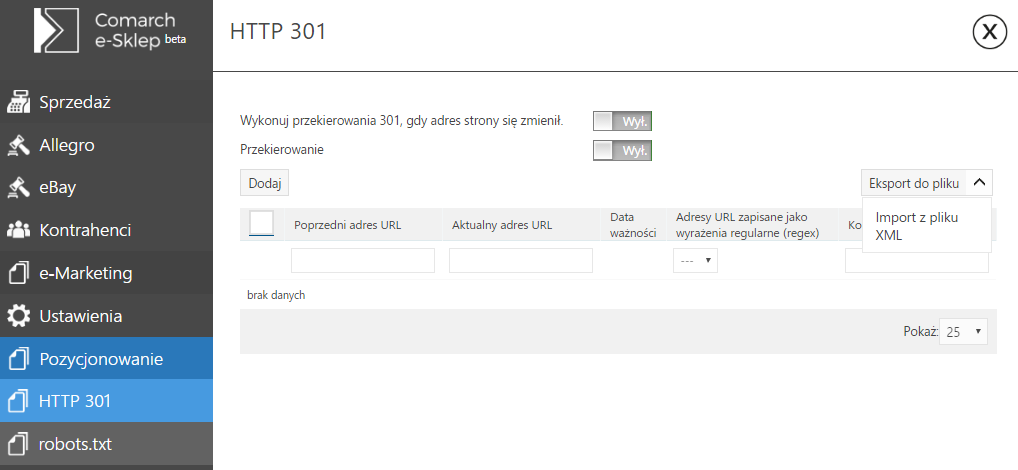
Task: Click the brak danych text
Action: pos(276,295)
